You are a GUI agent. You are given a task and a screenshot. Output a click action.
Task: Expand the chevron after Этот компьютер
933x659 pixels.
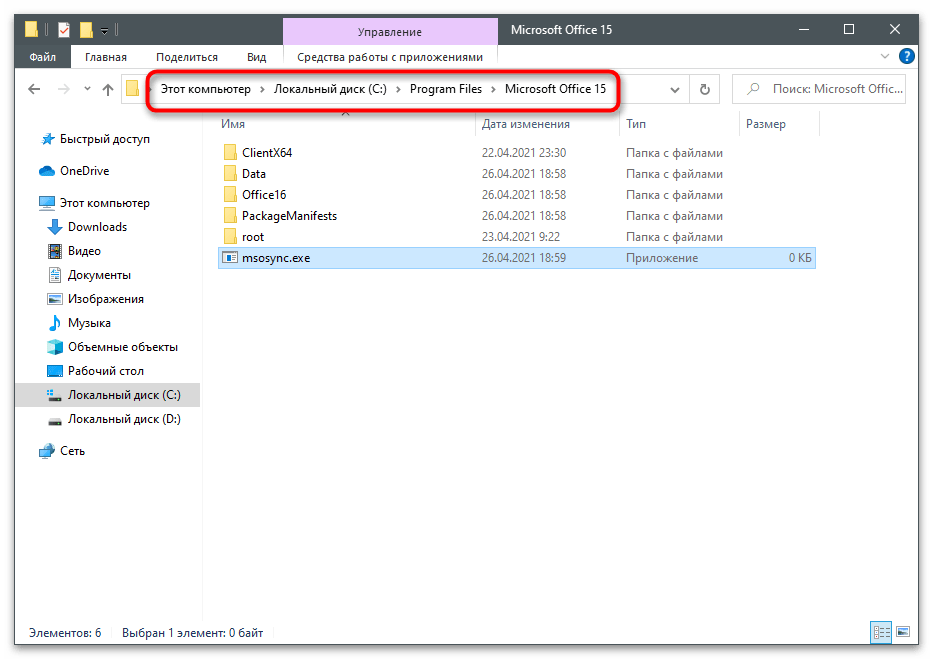tap(262, 89)
